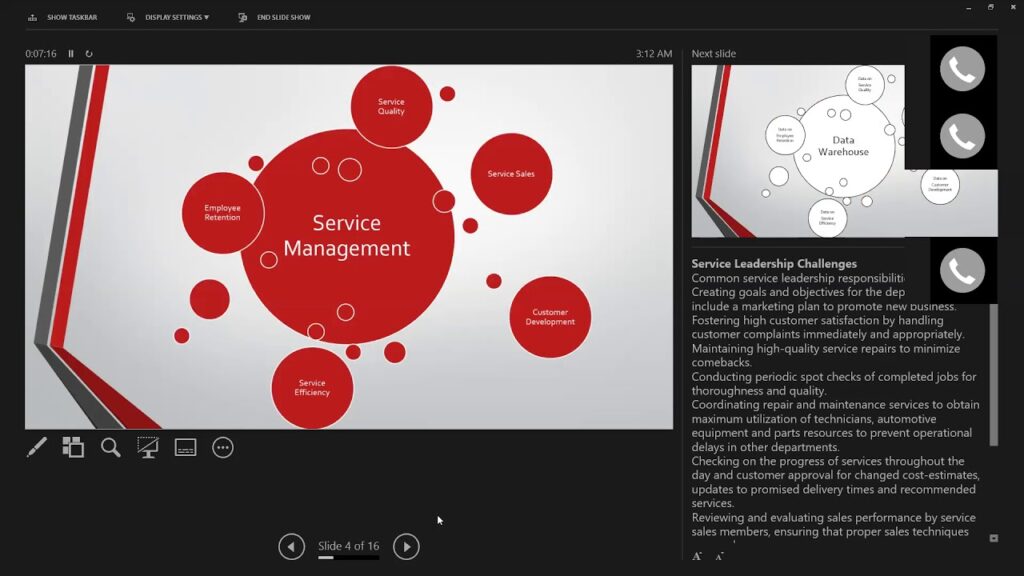Pause the presentation timer
Screen dimensions: 1024x576
click(x=71, y=54)
